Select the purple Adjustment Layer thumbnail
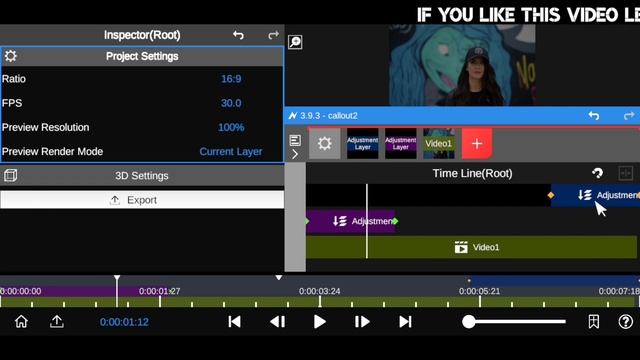Image resolution: width=640 pixels, height=360 pixels. 401,144
